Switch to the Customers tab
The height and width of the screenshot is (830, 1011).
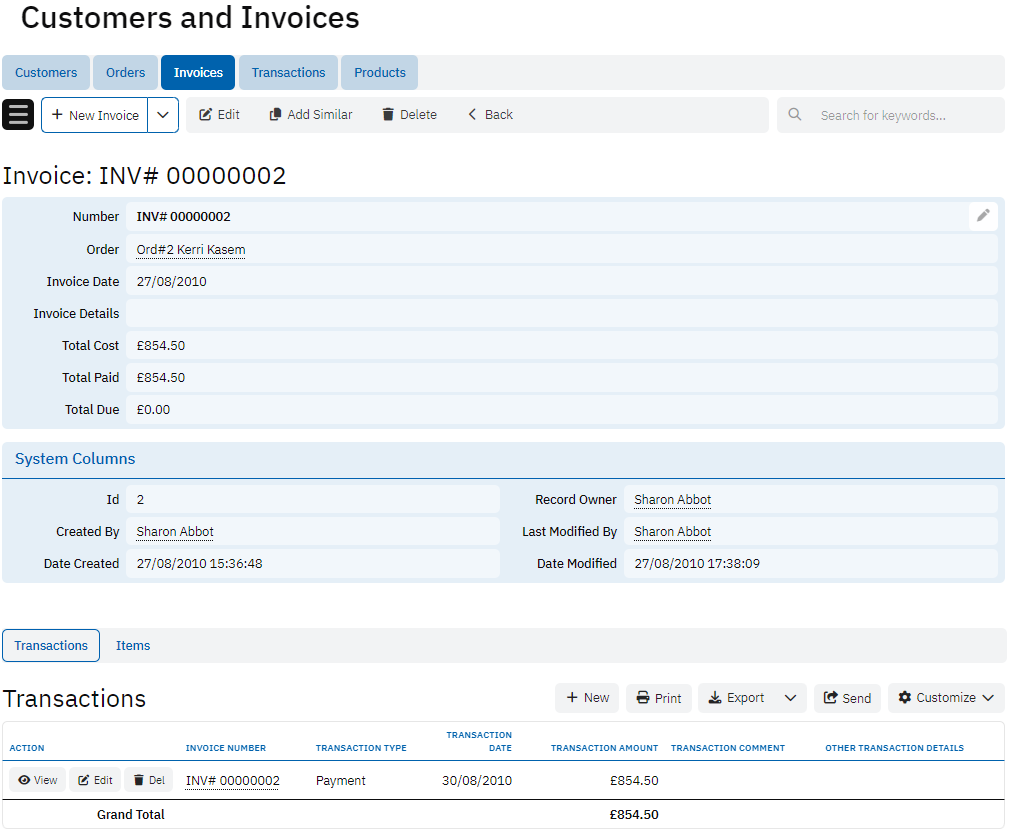(x=46, y=73)
